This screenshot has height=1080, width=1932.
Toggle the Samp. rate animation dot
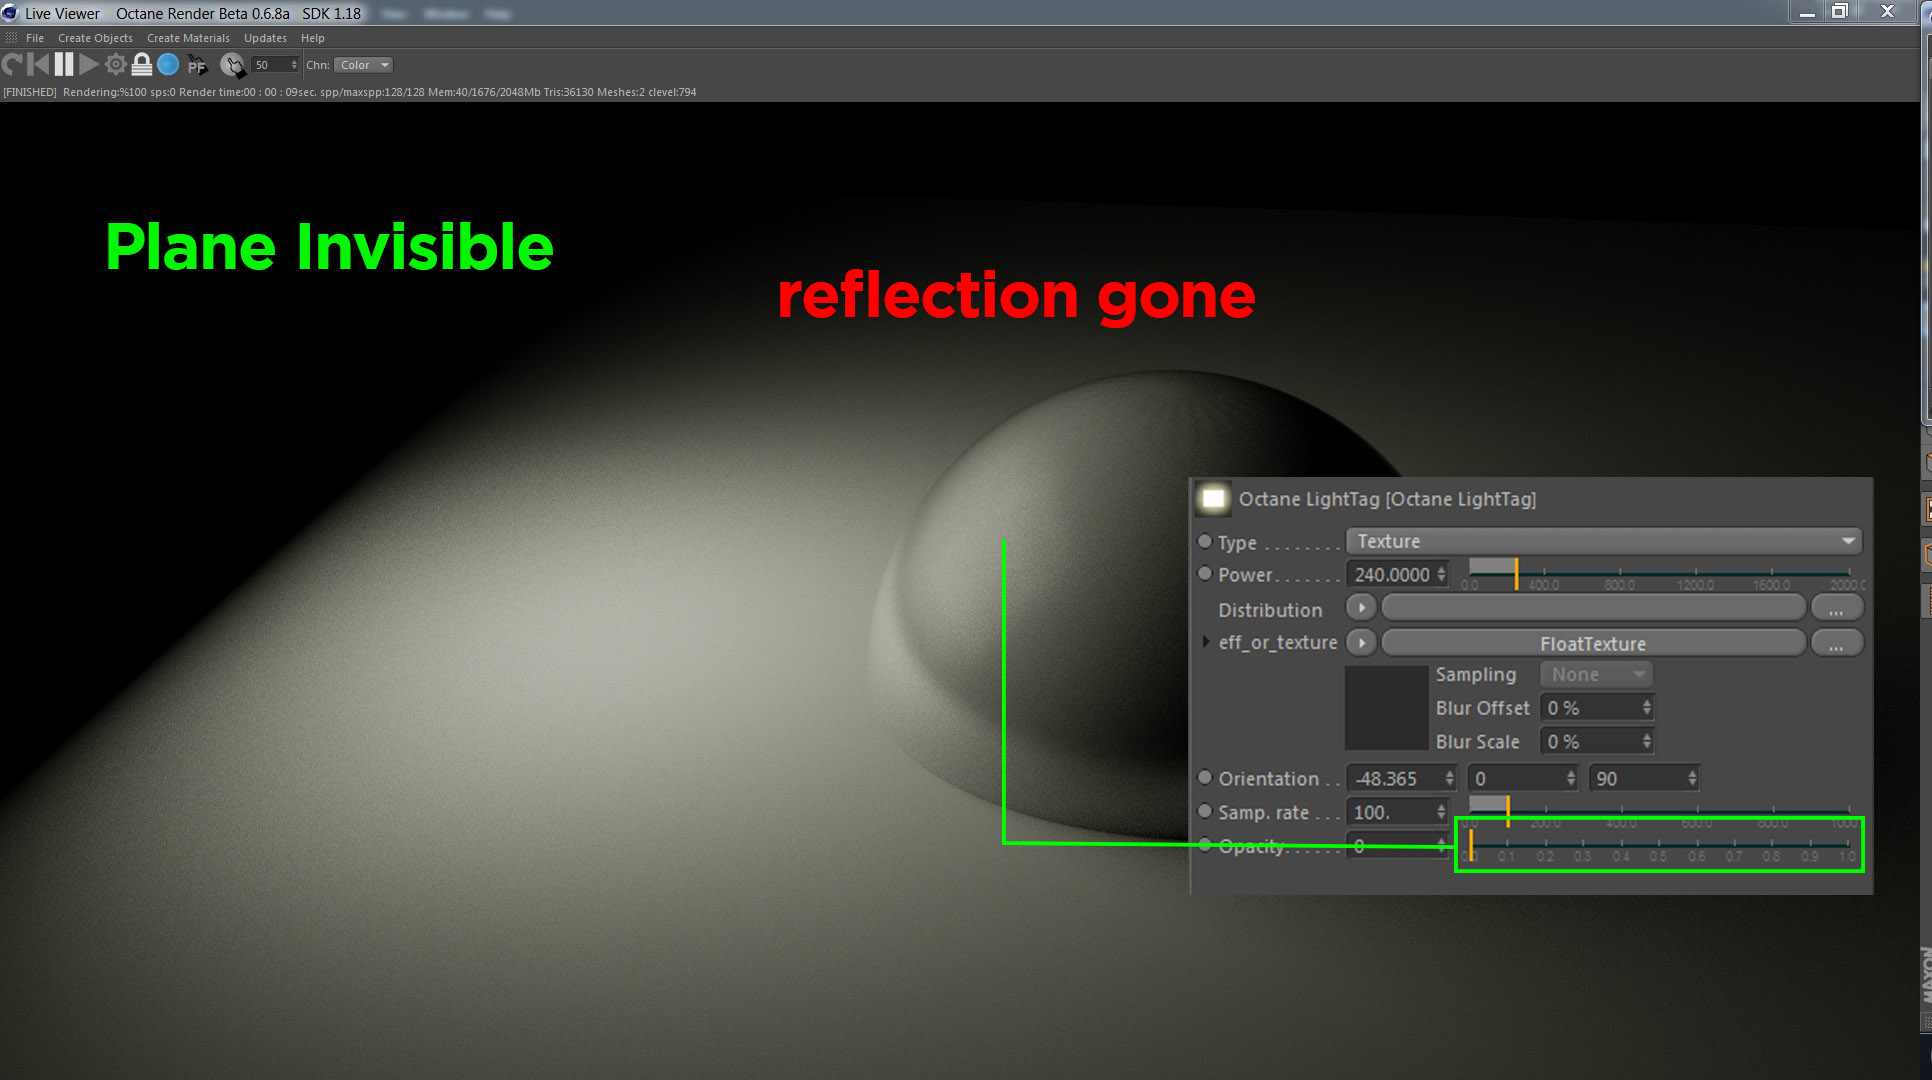[x=1205, y=812]
